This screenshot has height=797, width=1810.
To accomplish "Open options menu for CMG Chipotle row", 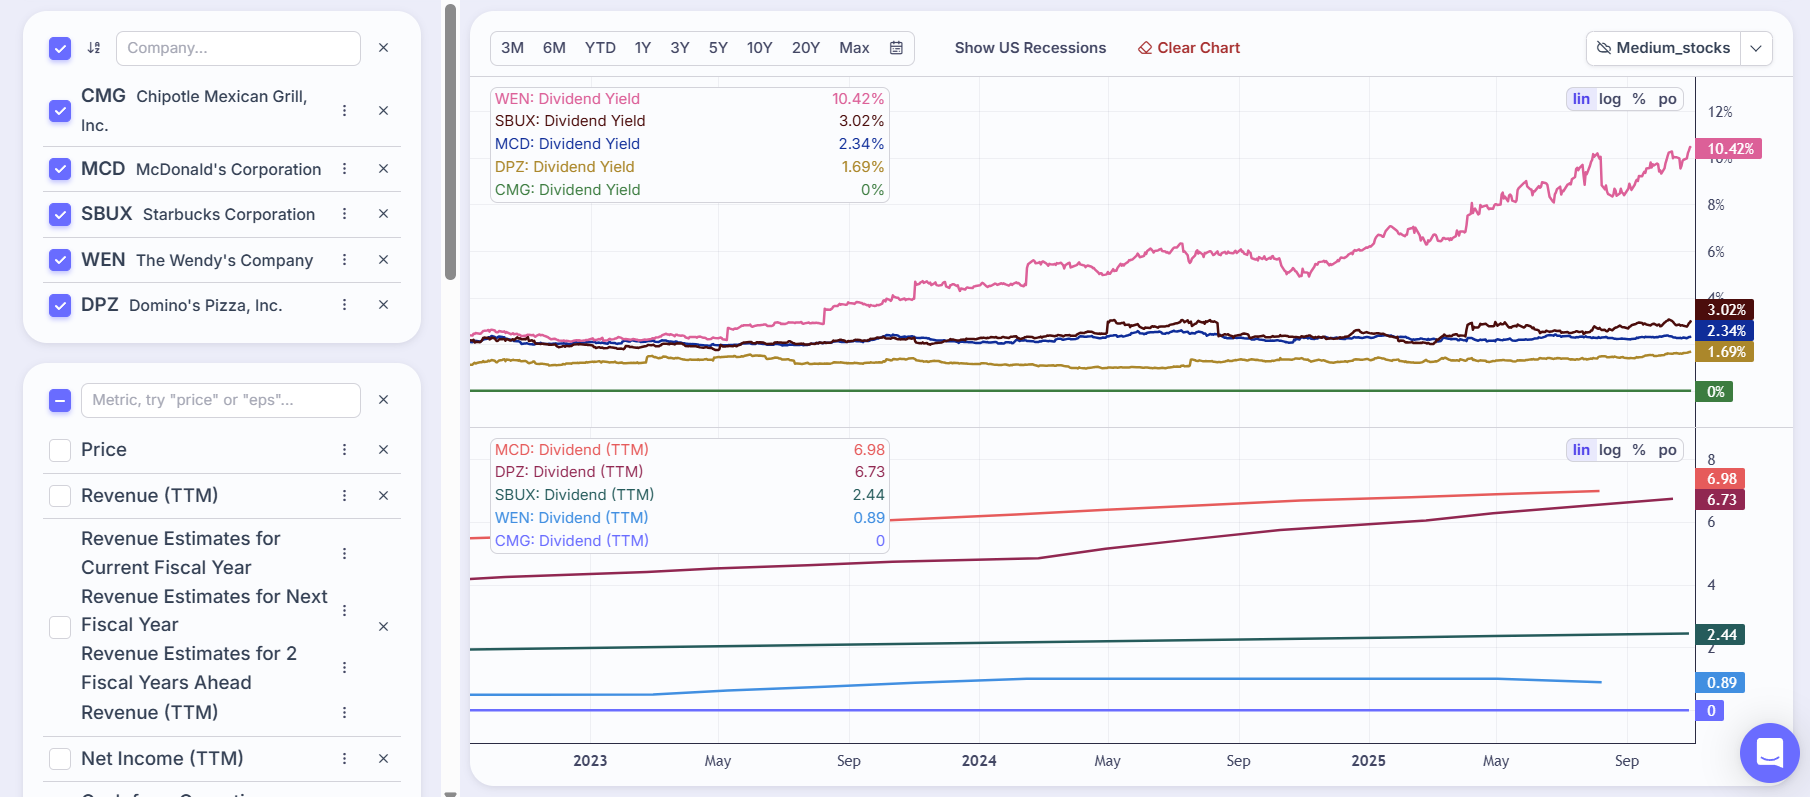I will pos(344,111).
